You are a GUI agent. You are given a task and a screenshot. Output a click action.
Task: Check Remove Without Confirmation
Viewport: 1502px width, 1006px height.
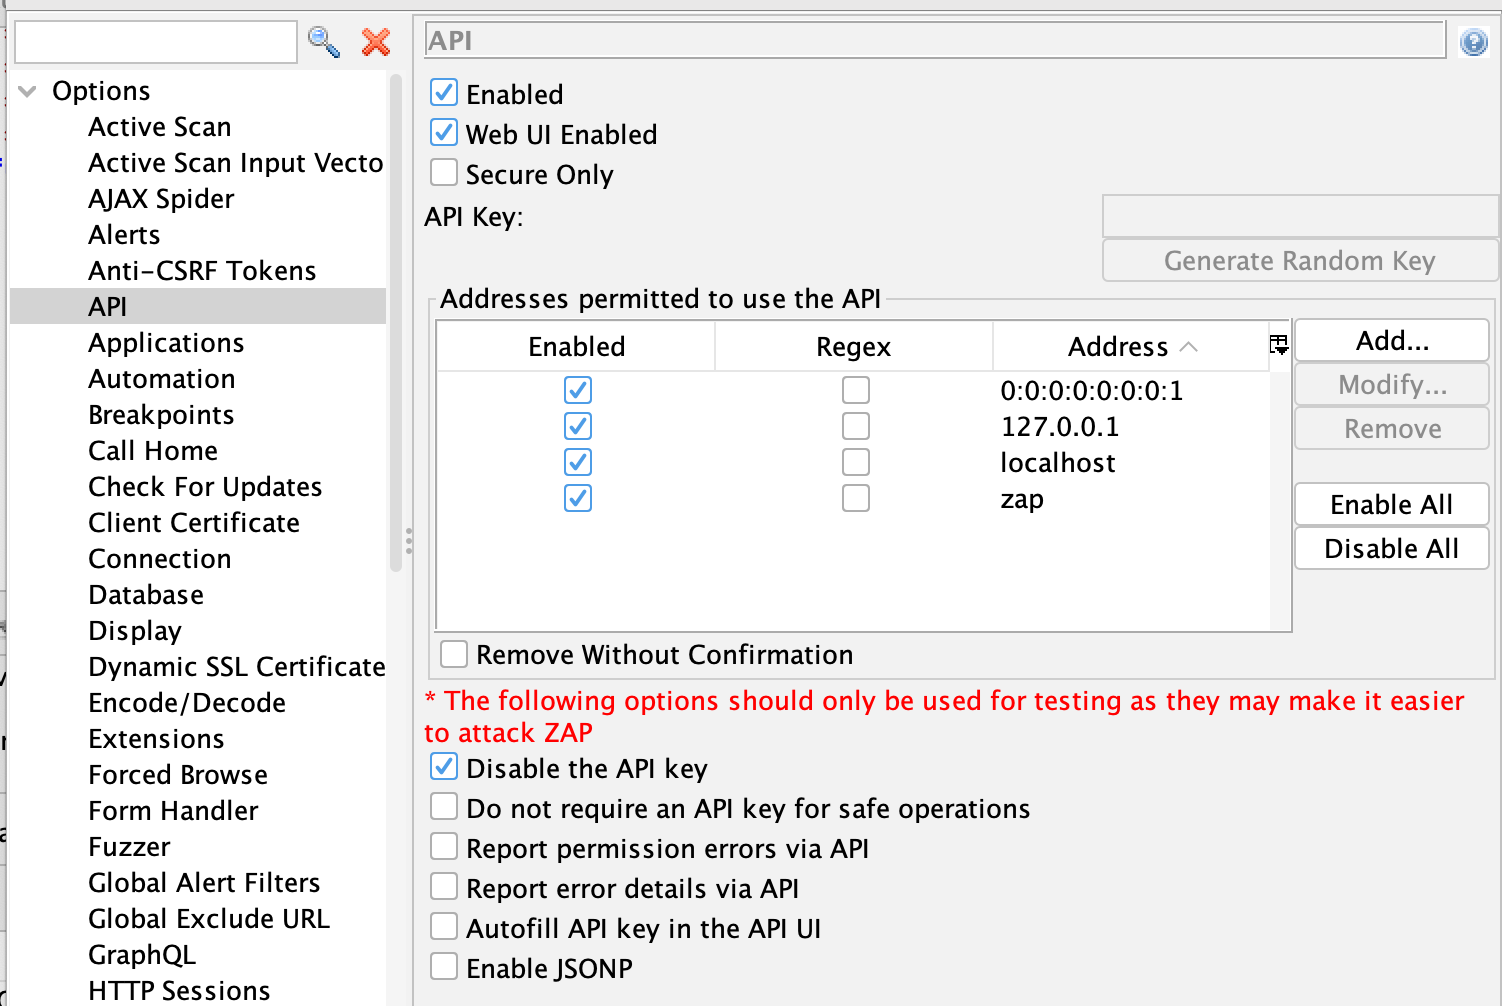point(453,653)
